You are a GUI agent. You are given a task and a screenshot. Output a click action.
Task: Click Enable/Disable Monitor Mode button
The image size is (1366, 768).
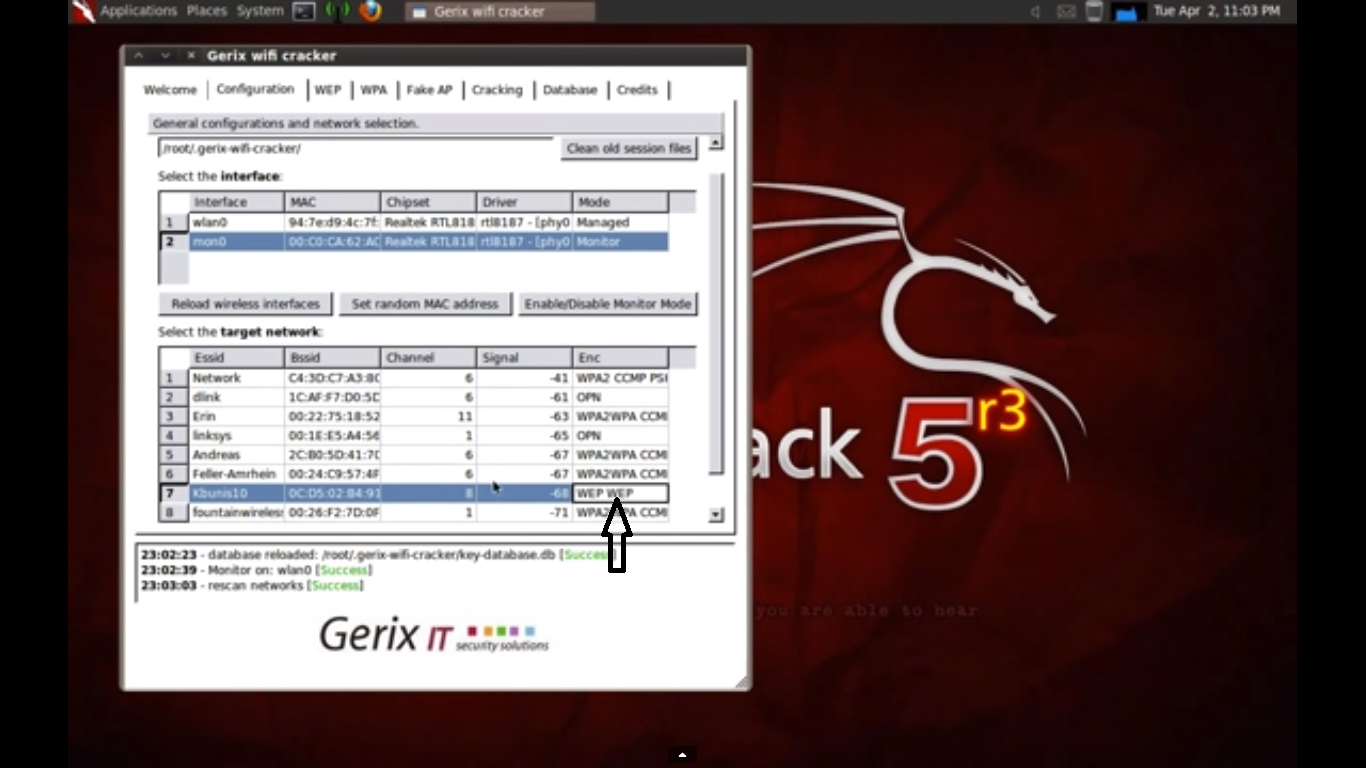[x=608, y=304]
